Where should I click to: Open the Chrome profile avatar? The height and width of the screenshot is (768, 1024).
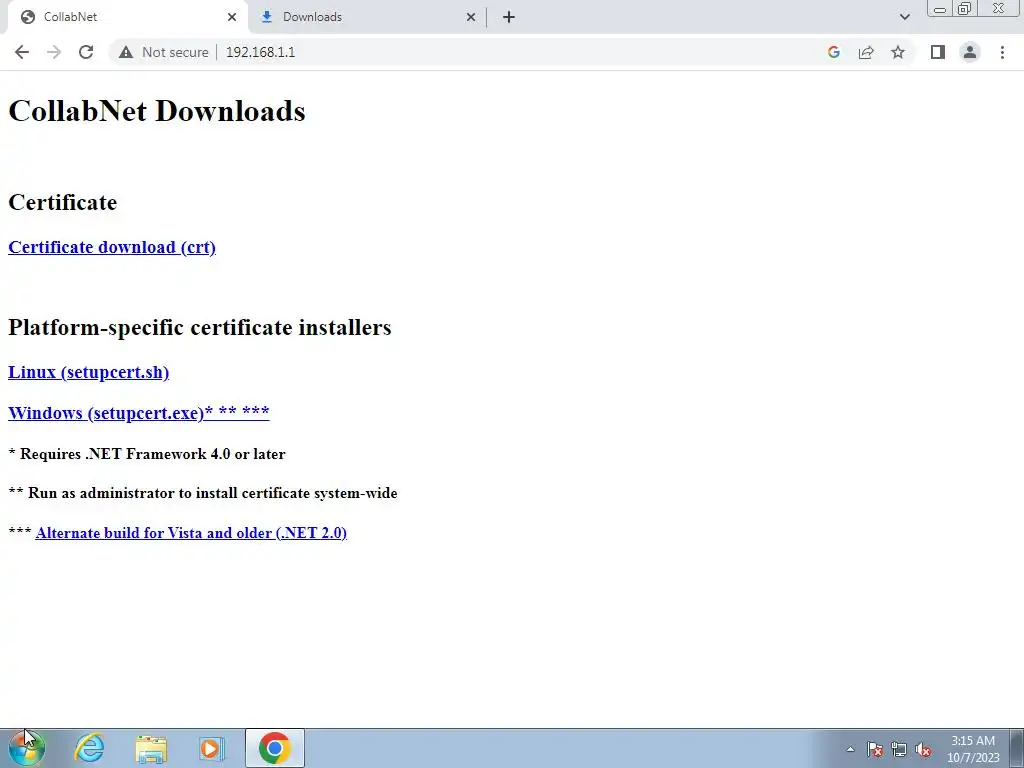click(970, 52)
